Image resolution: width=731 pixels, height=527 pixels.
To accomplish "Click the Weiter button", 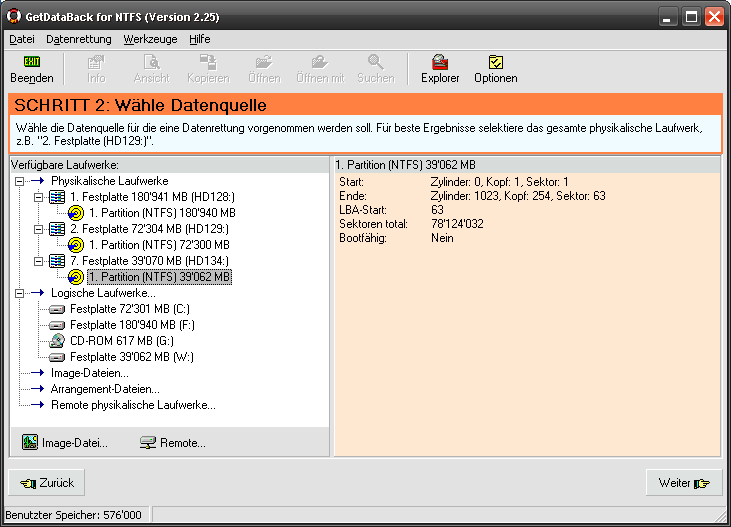I will [x=684, y=483].
